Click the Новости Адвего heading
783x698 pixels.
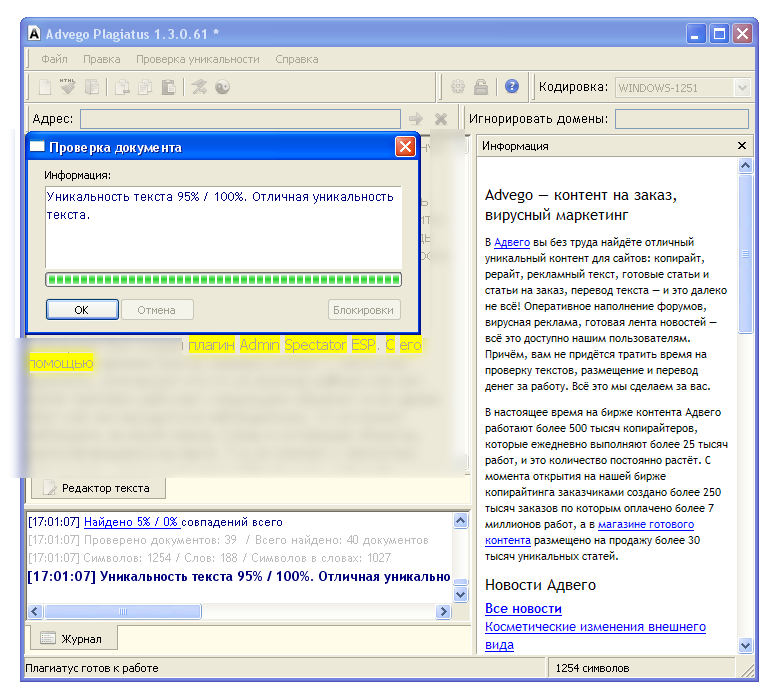(x=540, y=585)
